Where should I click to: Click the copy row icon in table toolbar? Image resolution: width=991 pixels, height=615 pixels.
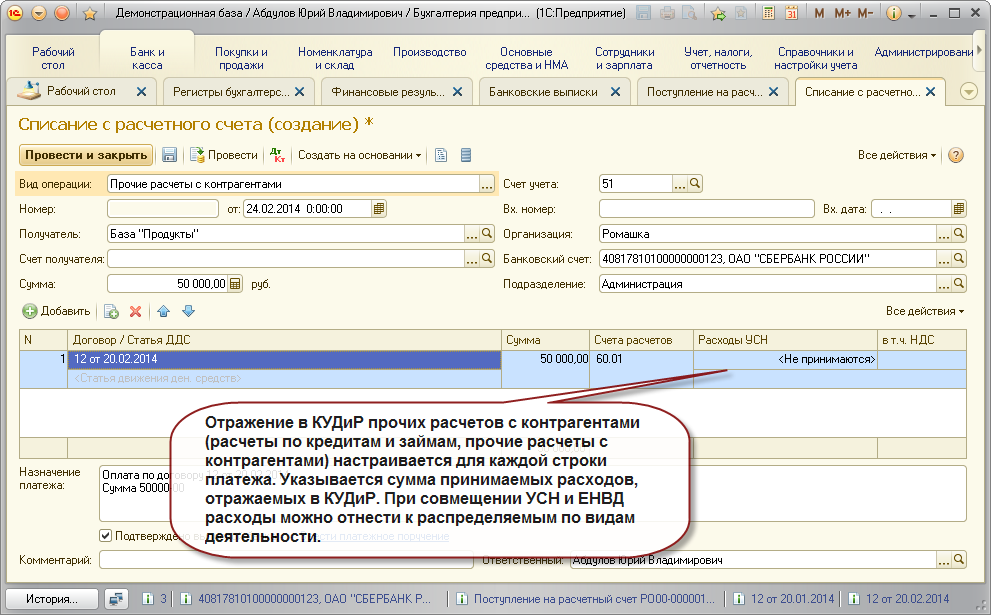pyautogui.click(x=111, y=311)
